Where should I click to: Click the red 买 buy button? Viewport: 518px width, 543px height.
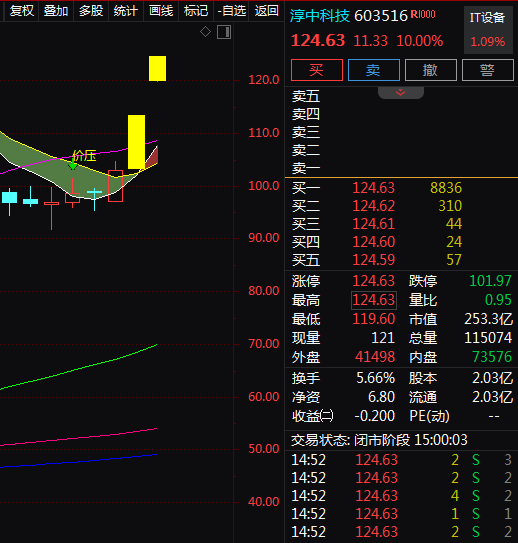pyautogui.click(x=317, y=70)
